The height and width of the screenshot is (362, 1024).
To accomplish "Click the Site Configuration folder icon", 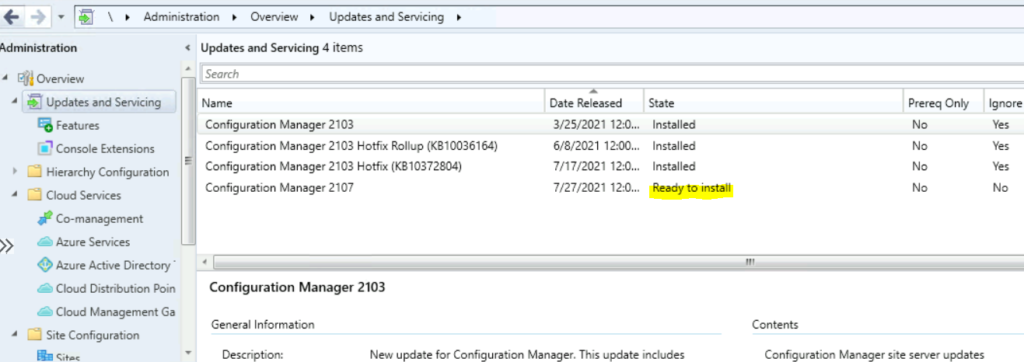I will (35, 335).
